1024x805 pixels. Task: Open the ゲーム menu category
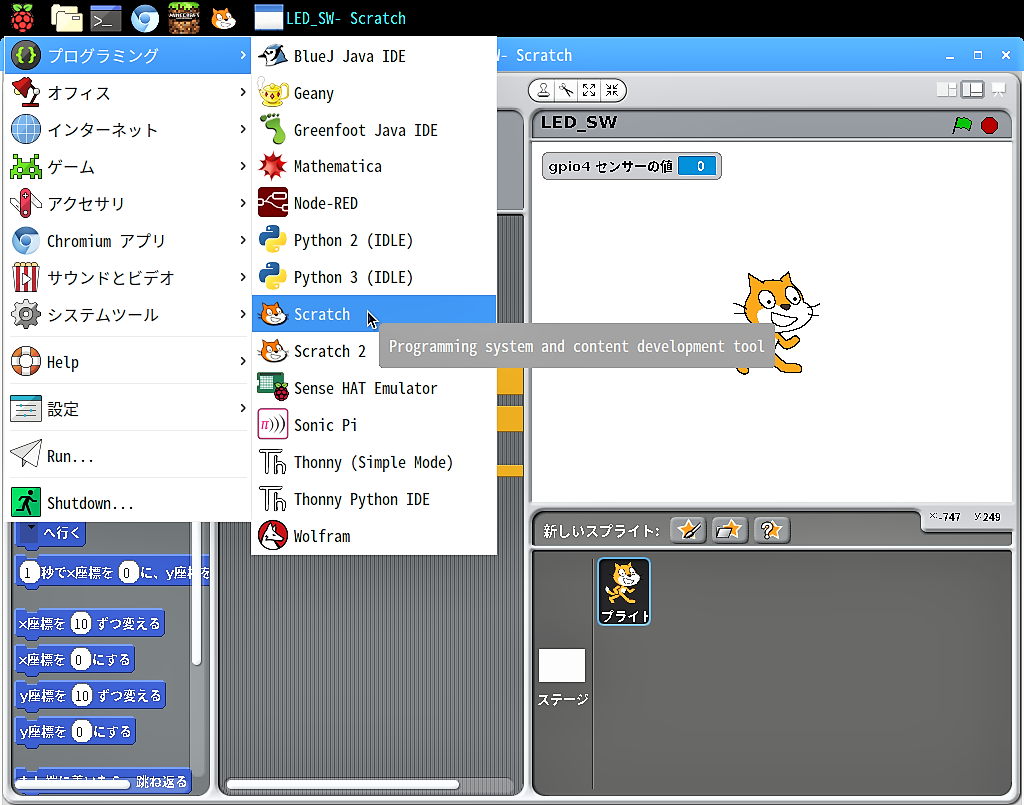coord(129,166)
